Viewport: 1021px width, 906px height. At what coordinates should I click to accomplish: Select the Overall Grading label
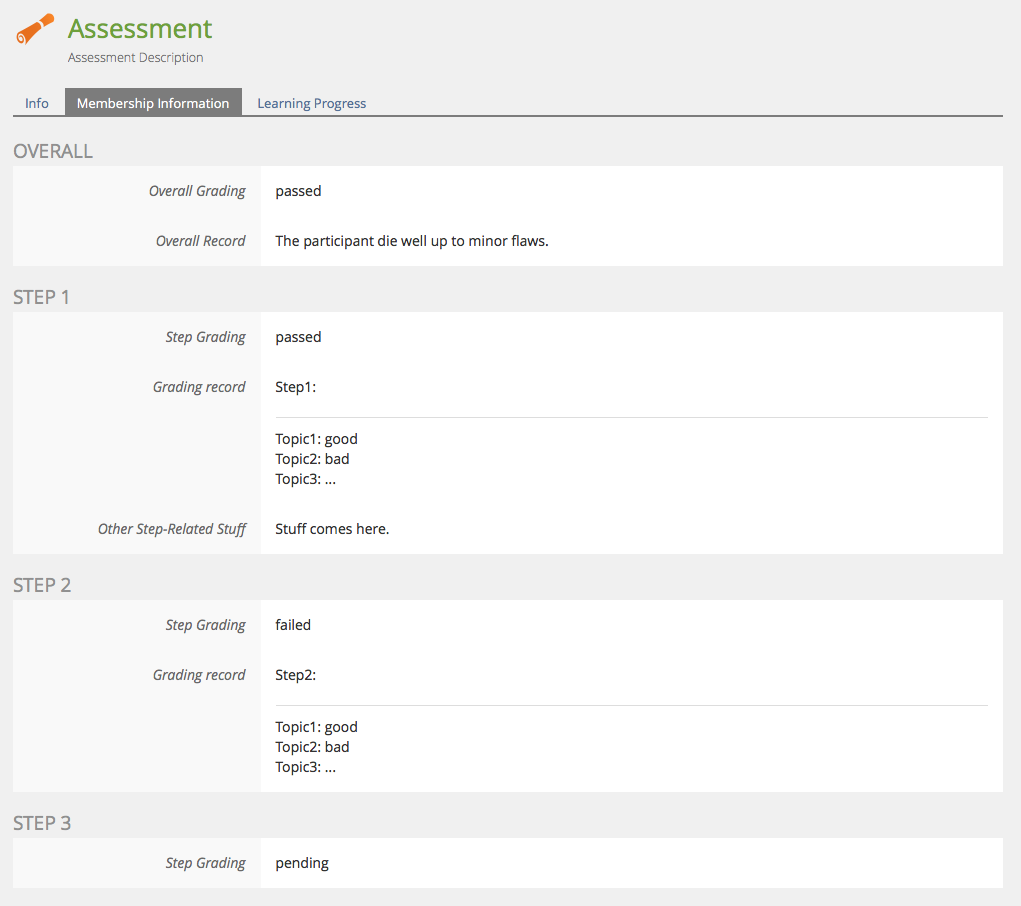(x=197, y=191)
